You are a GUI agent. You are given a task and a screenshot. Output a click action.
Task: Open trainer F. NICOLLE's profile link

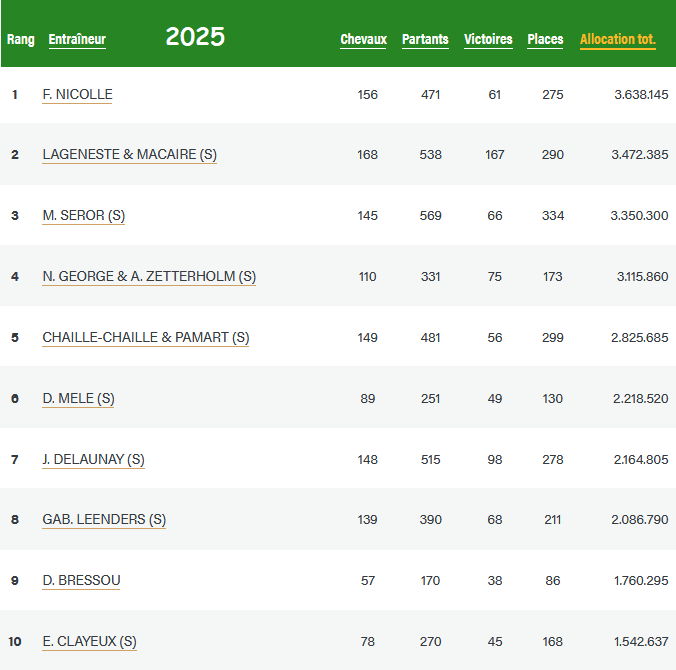pyautogui.click(x=77, y=94)
